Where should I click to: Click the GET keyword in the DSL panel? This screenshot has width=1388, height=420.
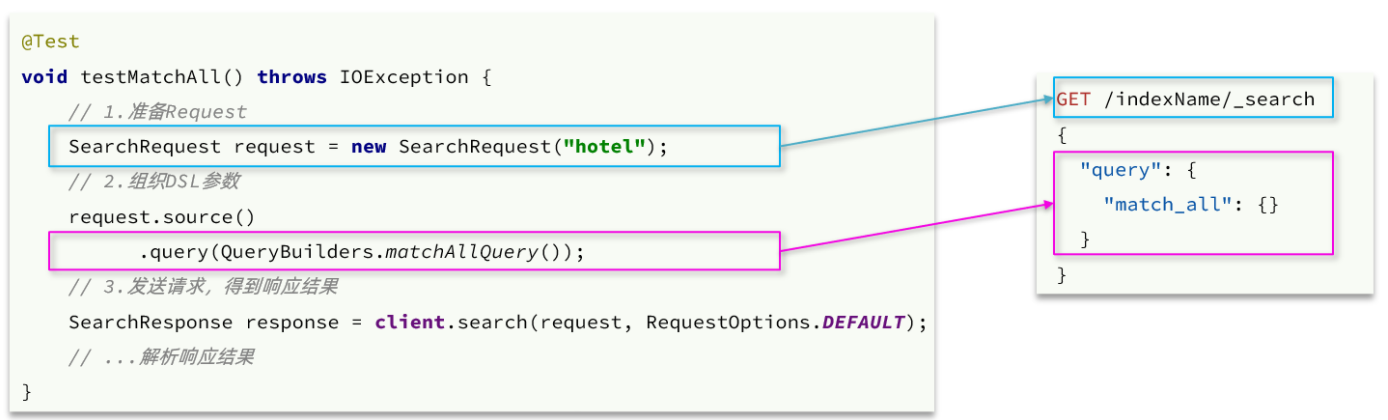coord(1073,99)
